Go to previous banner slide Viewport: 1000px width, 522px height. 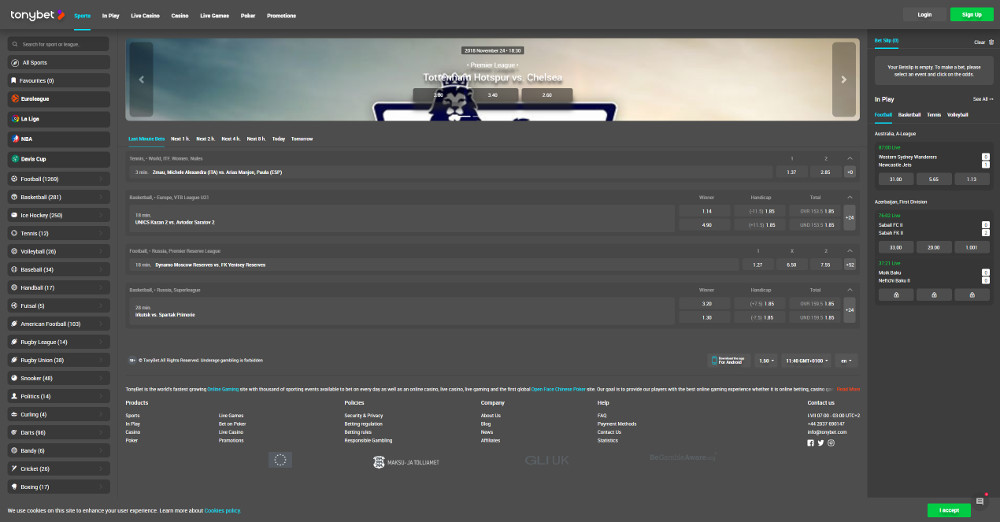click(142, 80)
